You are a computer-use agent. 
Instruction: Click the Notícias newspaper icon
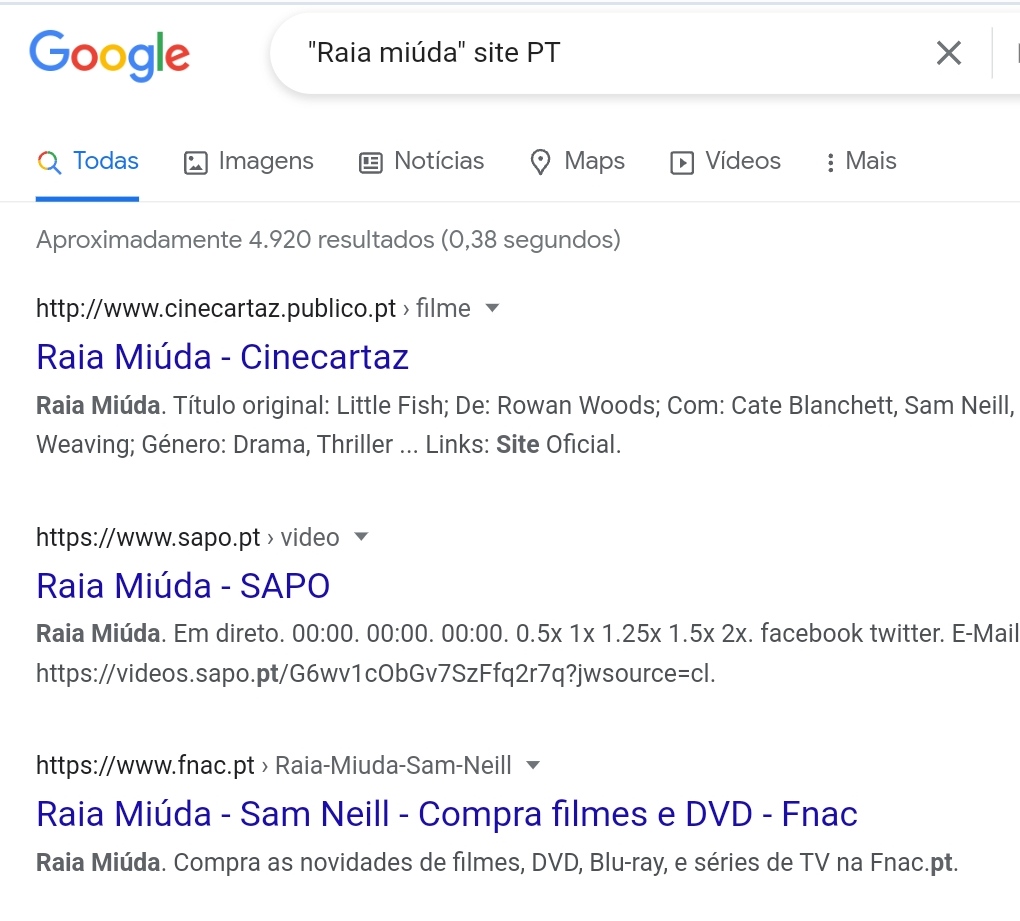[371, 163]
